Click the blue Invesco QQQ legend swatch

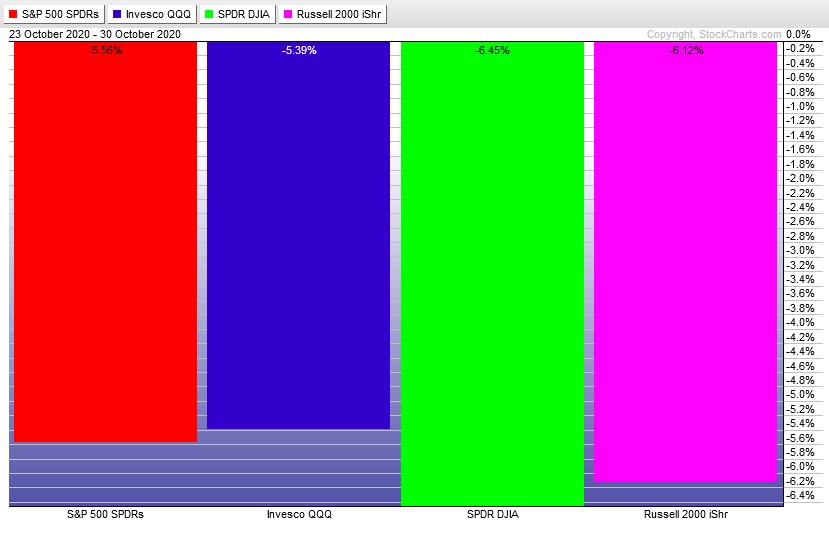tap(117, 14)
